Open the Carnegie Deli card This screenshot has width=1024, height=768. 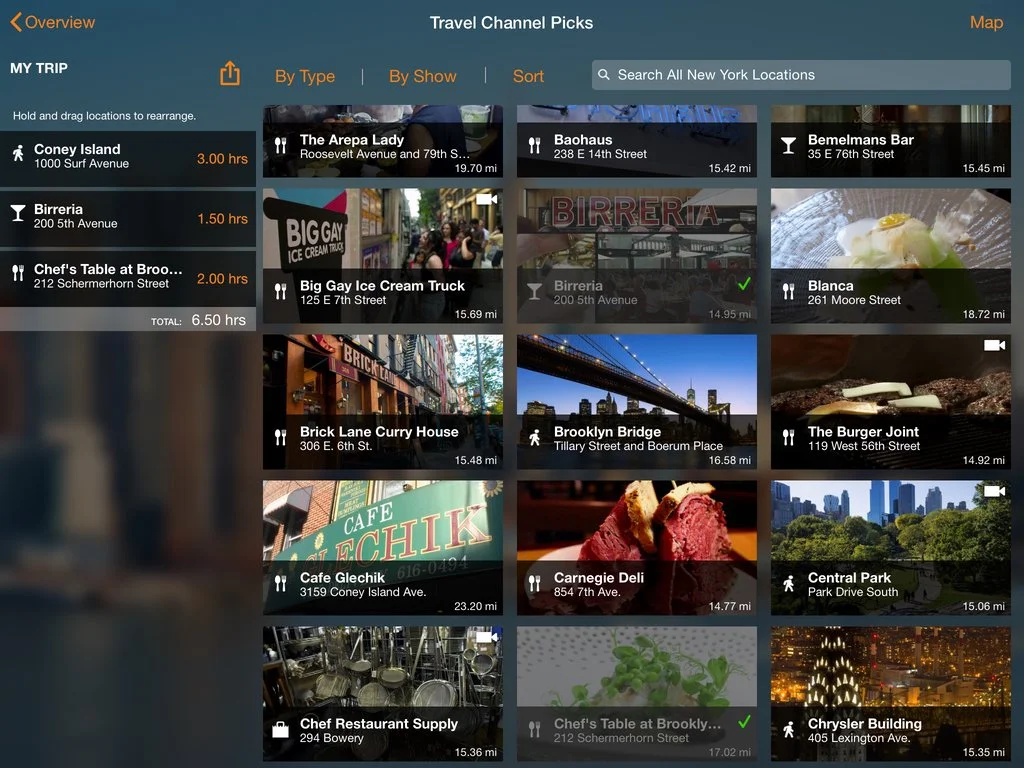coord(637,548)
